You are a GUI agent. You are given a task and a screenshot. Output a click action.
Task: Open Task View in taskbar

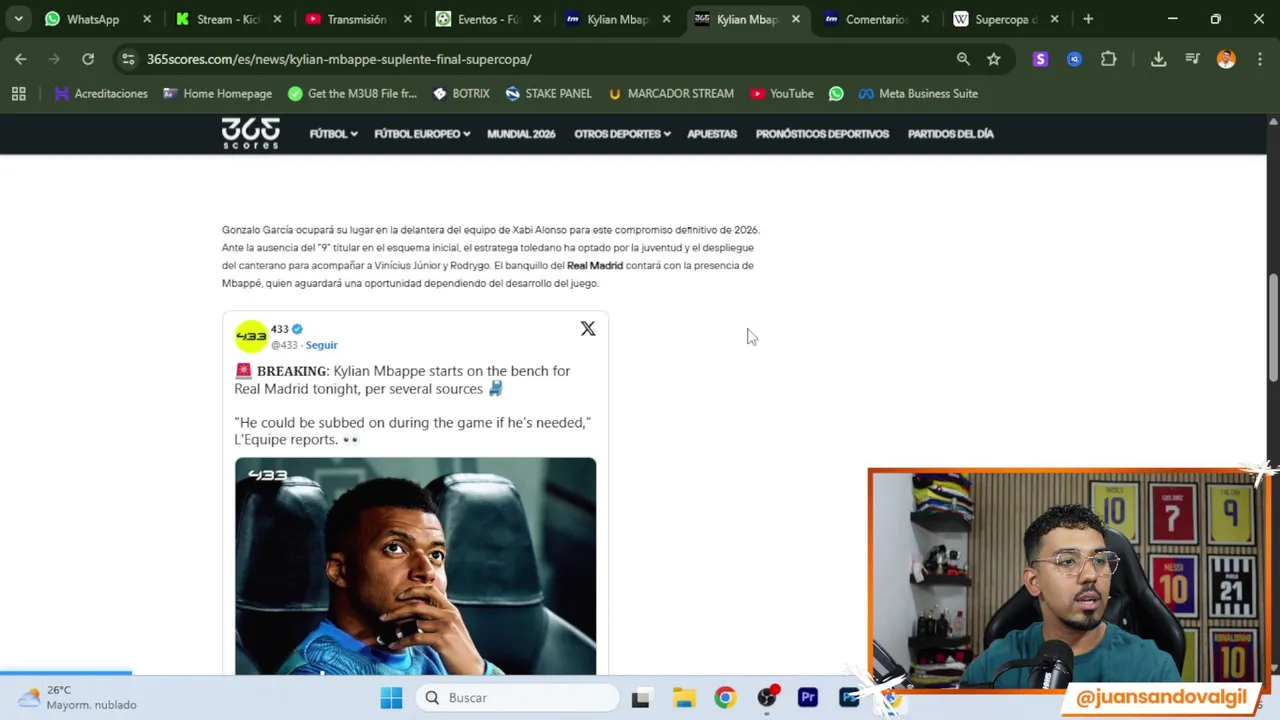pyautogui.click(x=640, y=697)
